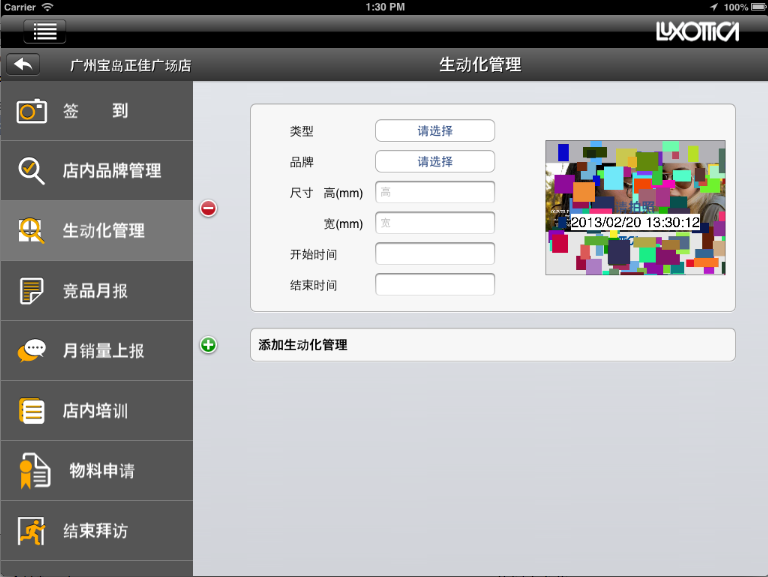Tap the speech bubble icon for 月销量上报
This screenshot has width=768, height=577.
[32, 351]
